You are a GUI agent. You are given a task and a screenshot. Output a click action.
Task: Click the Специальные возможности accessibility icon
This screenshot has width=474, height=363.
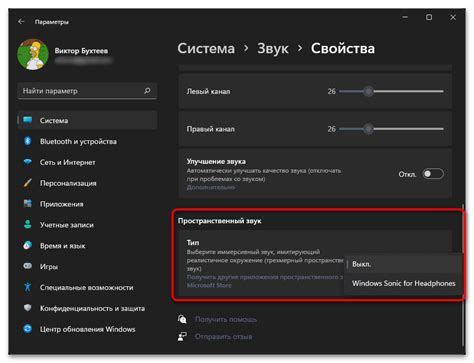click(x=28, y=287)
